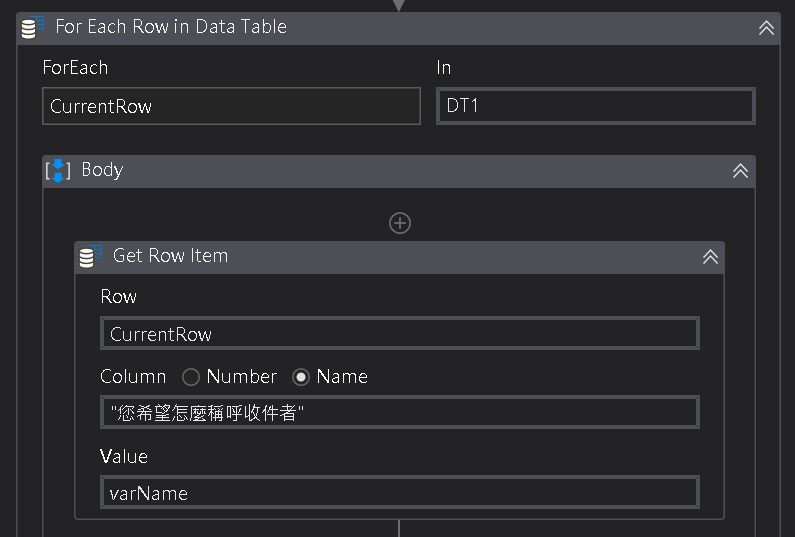Select the Number column radio button
Viewport: 795px width, 537px height.
pyautogui.click(x=191, y=377)
